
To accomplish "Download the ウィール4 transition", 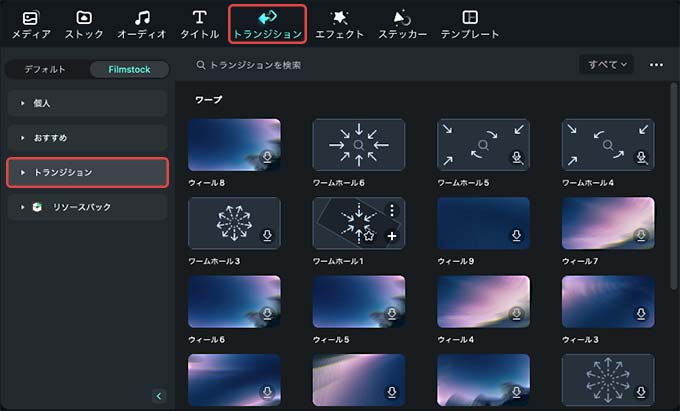I will click(517, 314).
